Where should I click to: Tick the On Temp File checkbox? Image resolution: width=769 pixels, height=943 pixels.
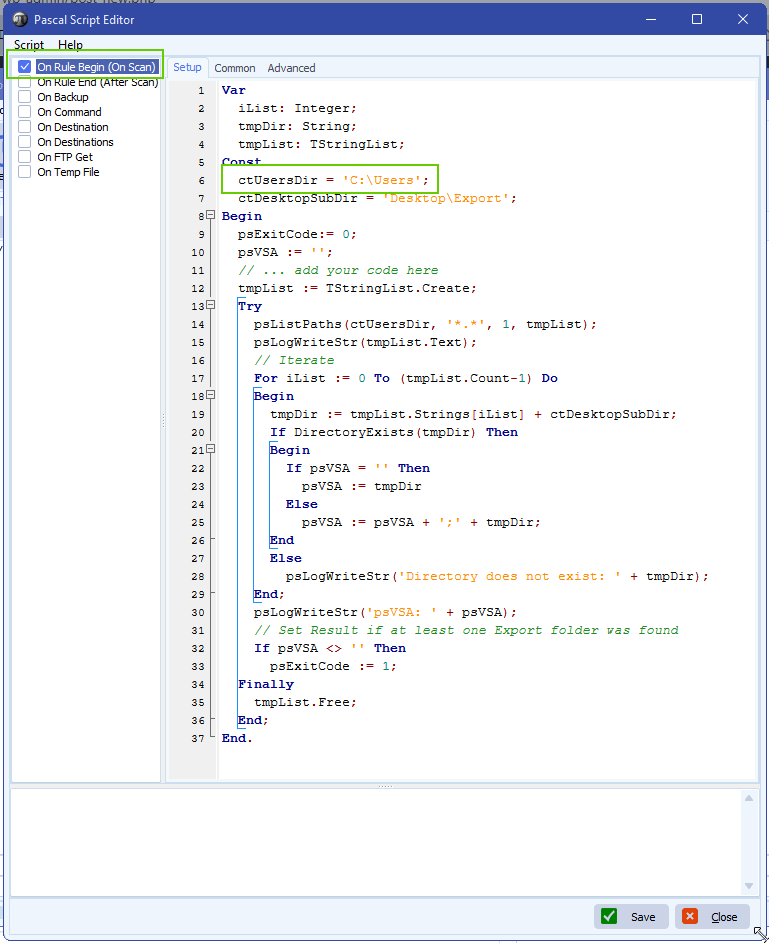25,172
